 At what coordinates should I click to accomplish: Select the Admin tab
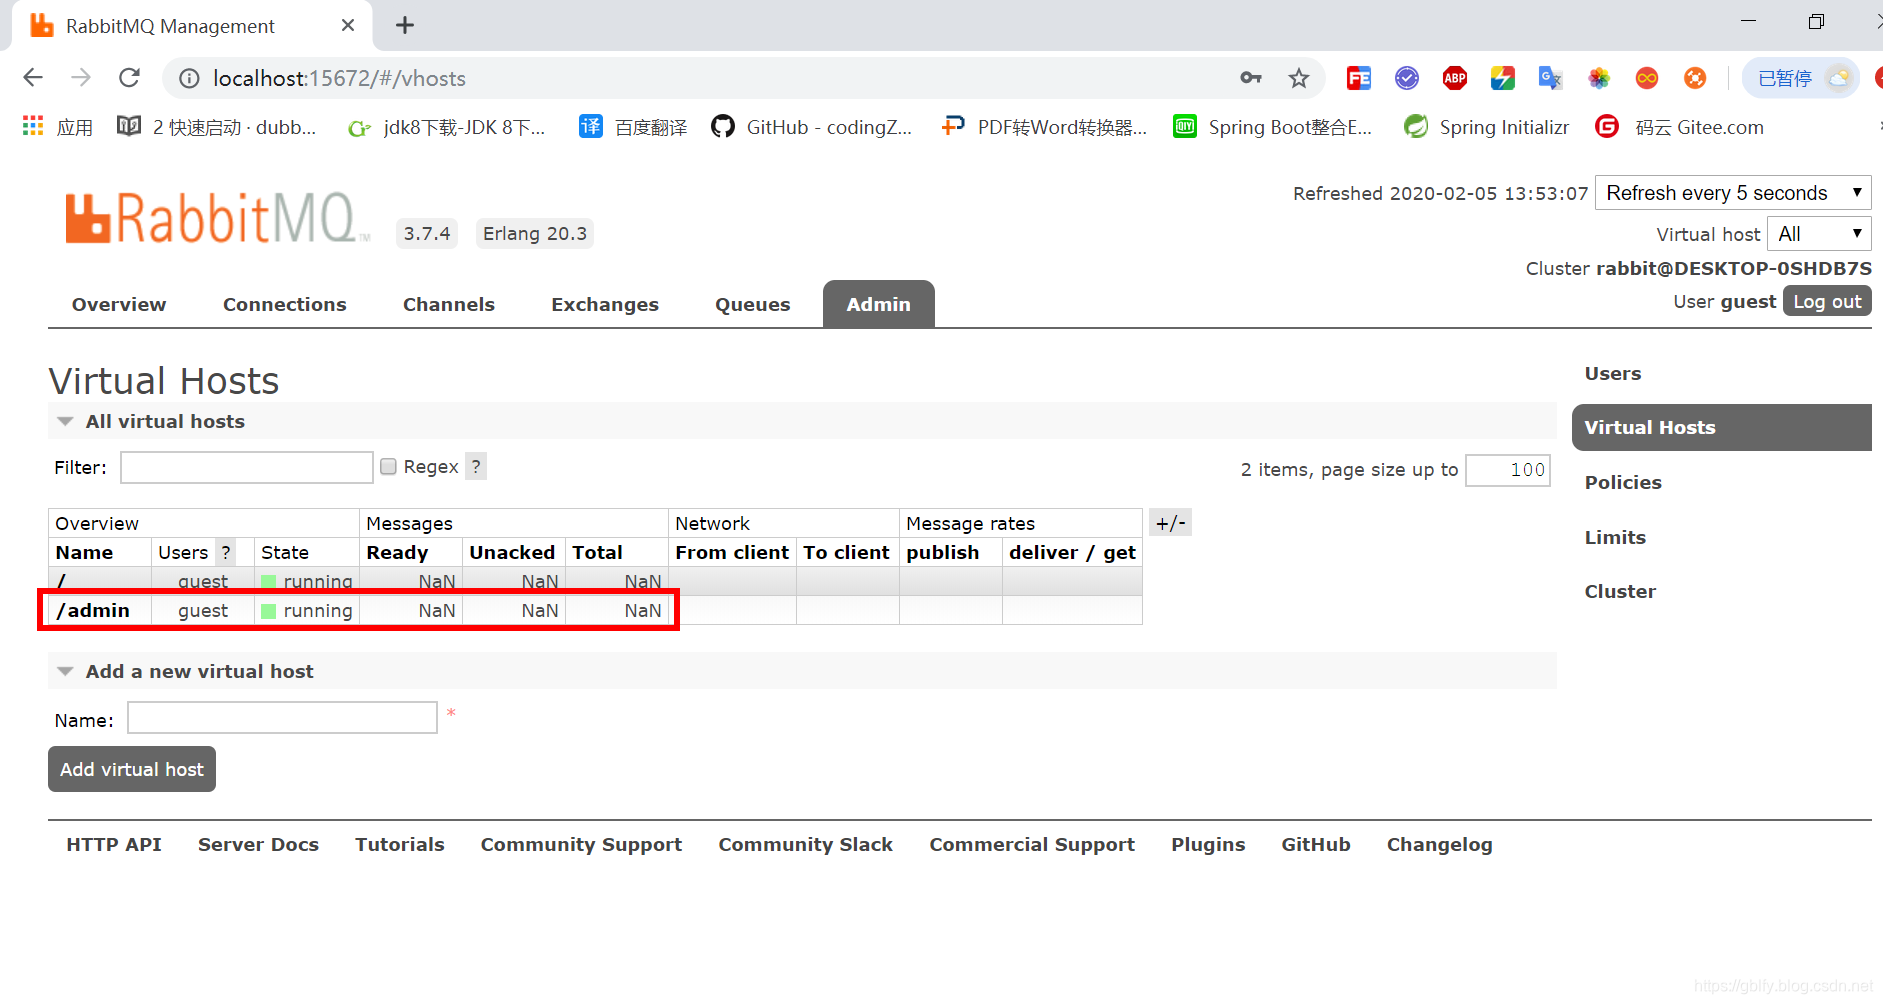[879, 304]
